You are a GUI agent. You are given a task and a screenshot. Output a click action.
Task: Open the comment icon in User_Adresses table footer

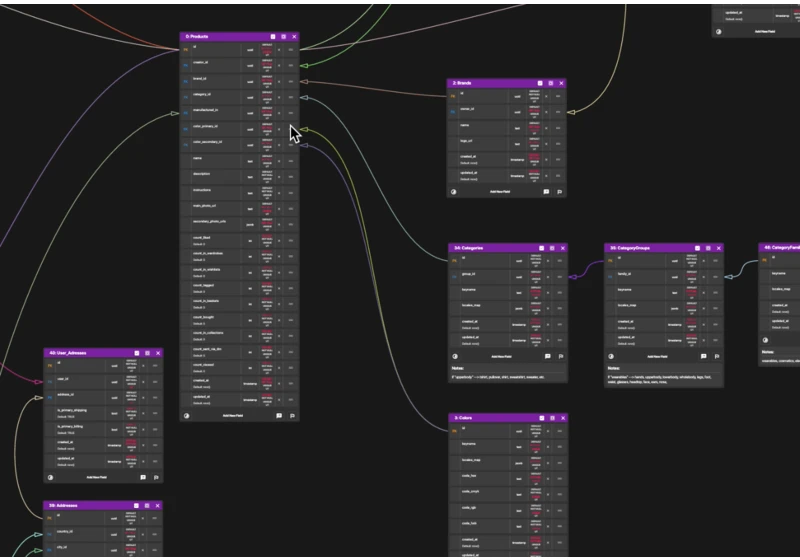click(143, 478)
